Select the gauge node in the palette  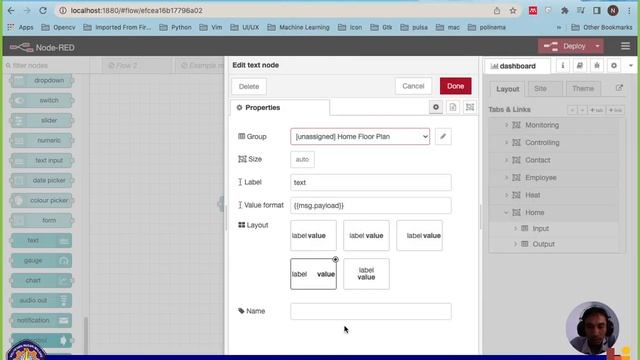[x=41, y=260]
